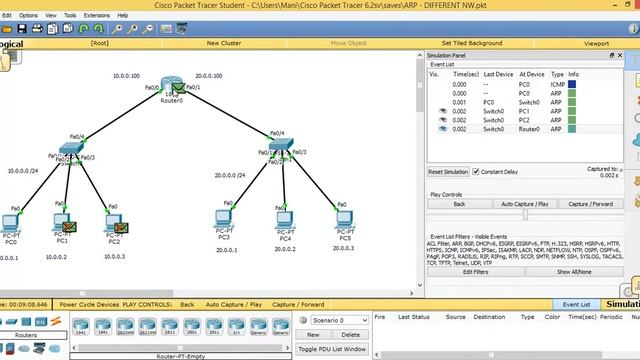Viewport: 640px width, 360px height.
Task: Open the View menu
Action: tap(51, 16)
